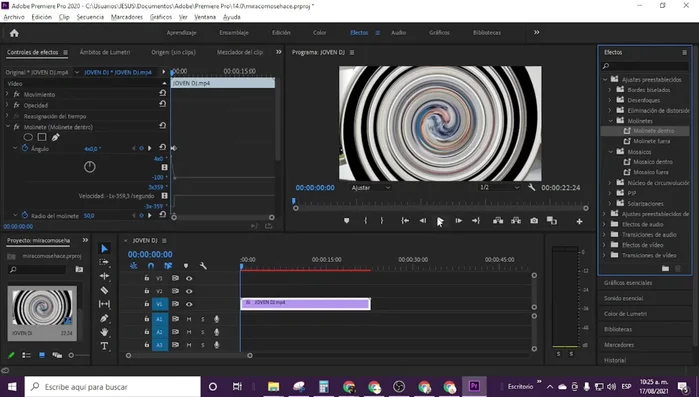Toggle snap in timeline

click(x=151, y=266)
